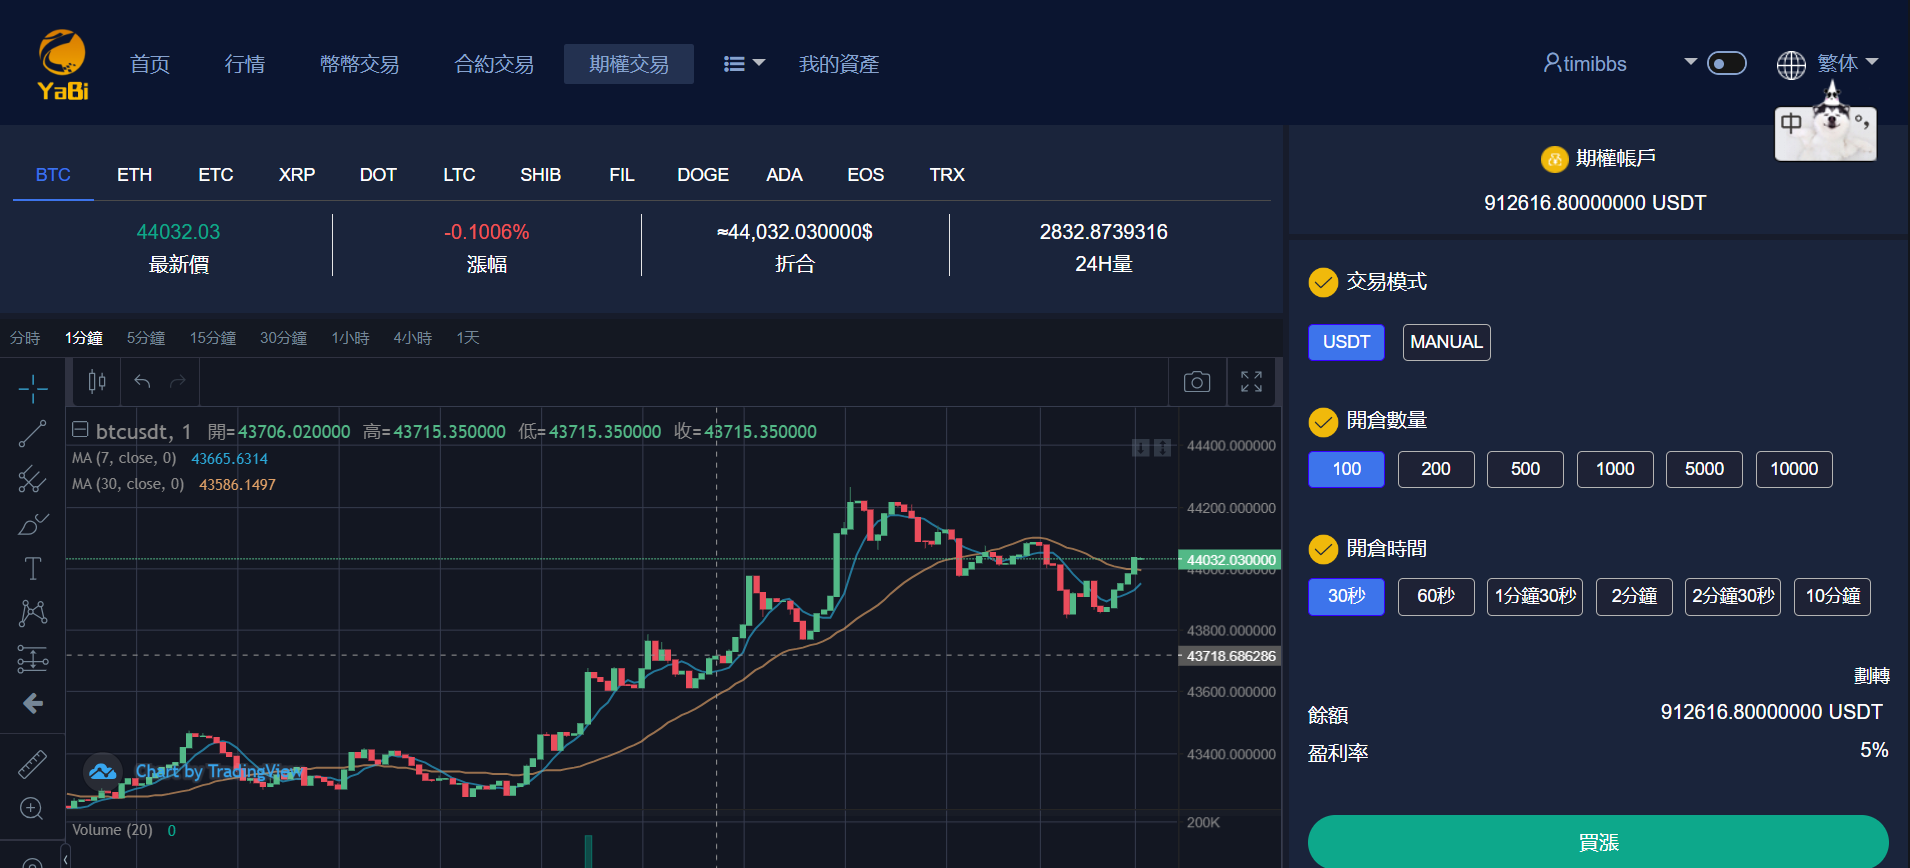Toggle the dark mode switch
The image size is (1910, 868).
click(1726, 64)
